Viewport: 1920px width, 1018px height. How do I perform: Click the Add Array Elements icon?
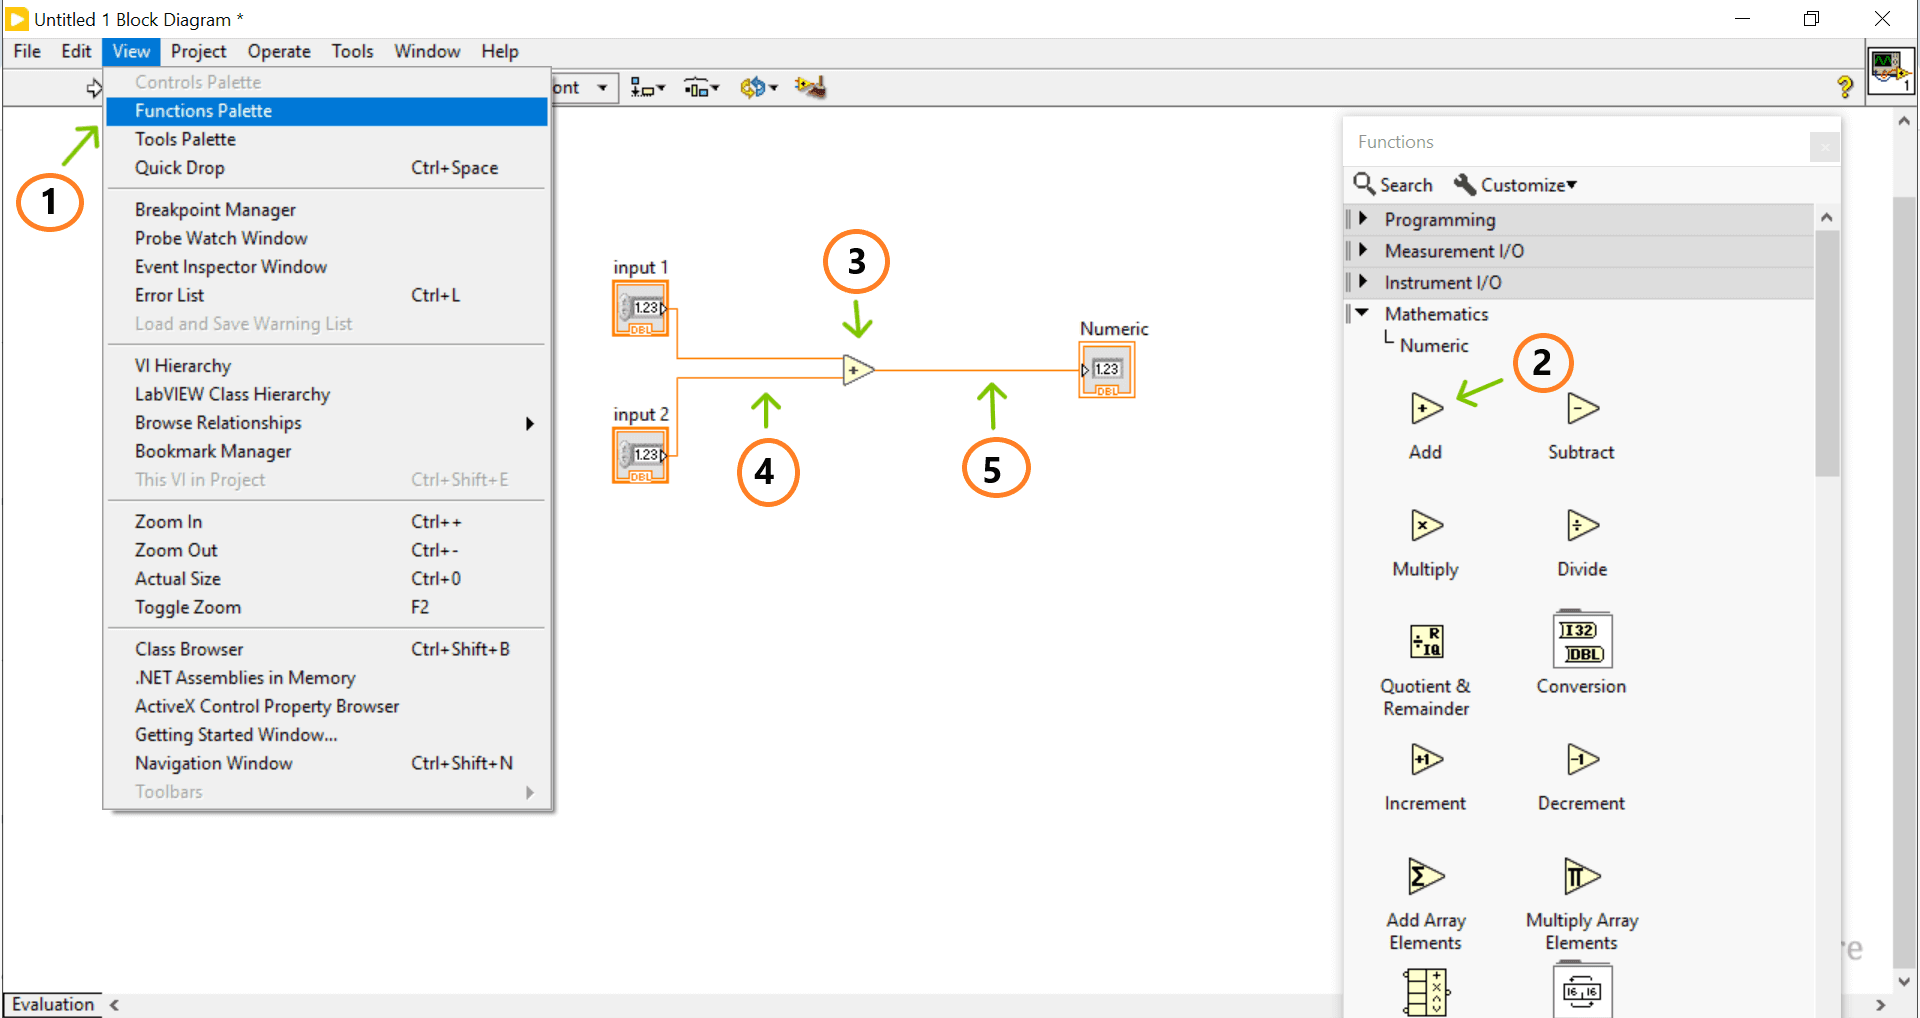pos(1425,877)
